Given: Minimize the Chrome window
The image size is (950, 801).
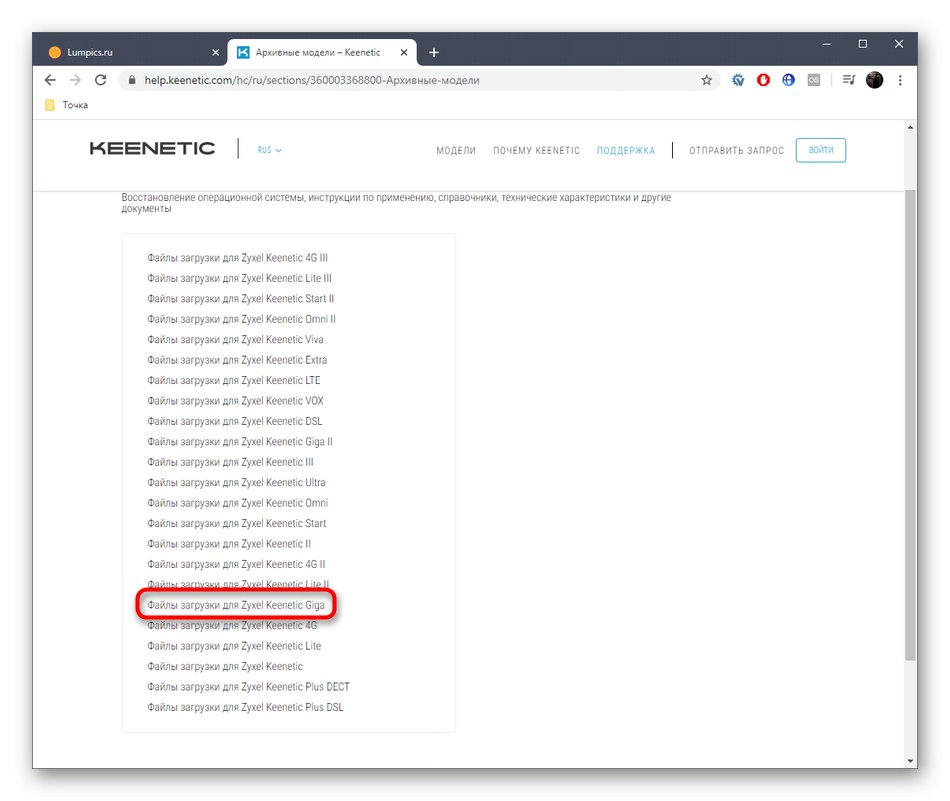Looking at the screenshot, I should 826,44.
